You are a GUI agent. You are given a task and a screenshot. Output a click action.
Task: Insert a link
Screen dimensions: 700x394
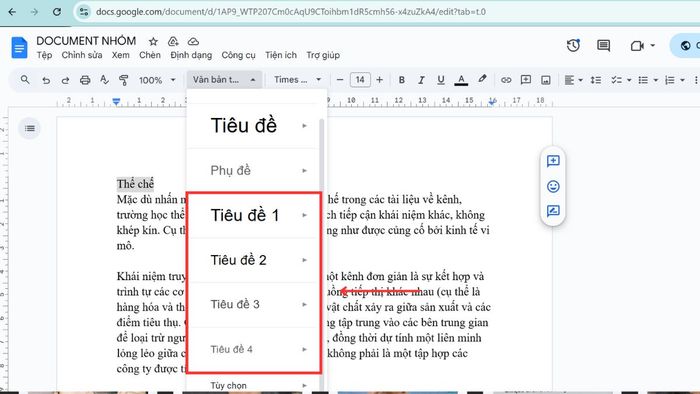[x=506, y=80]
